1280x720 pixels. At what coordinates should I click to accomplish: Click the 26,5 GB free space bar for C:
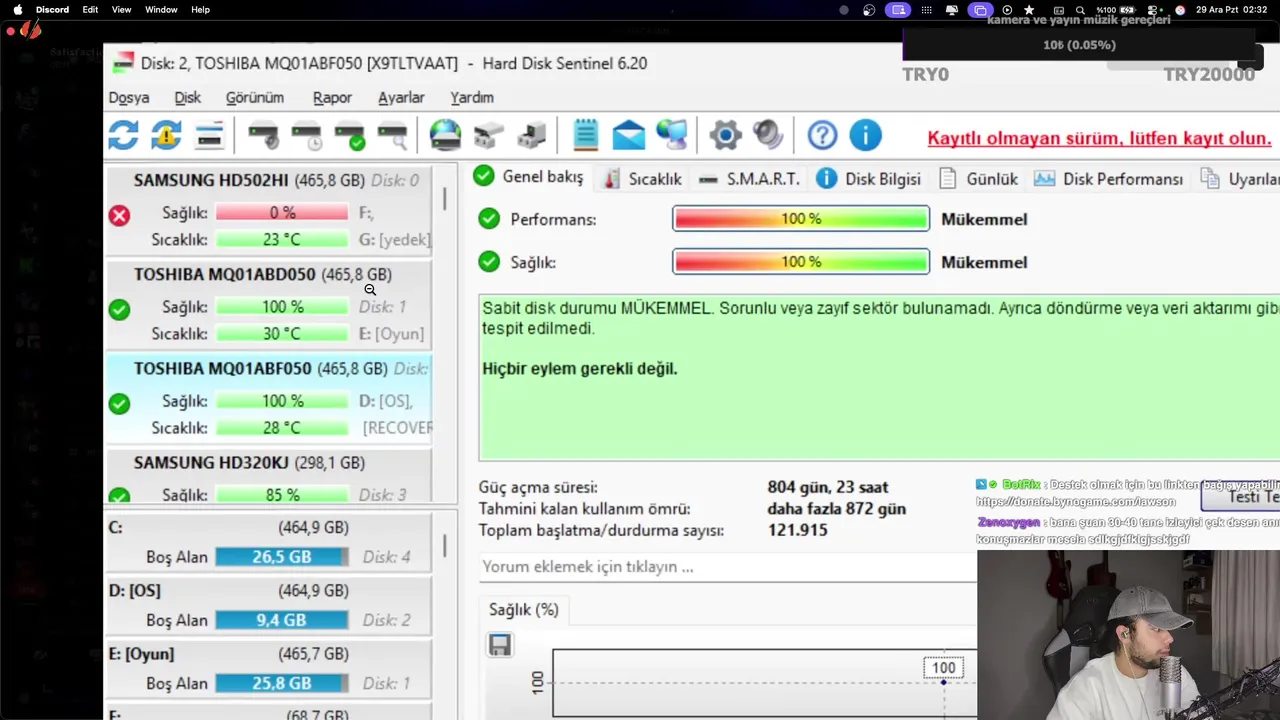tap(282, 557)
